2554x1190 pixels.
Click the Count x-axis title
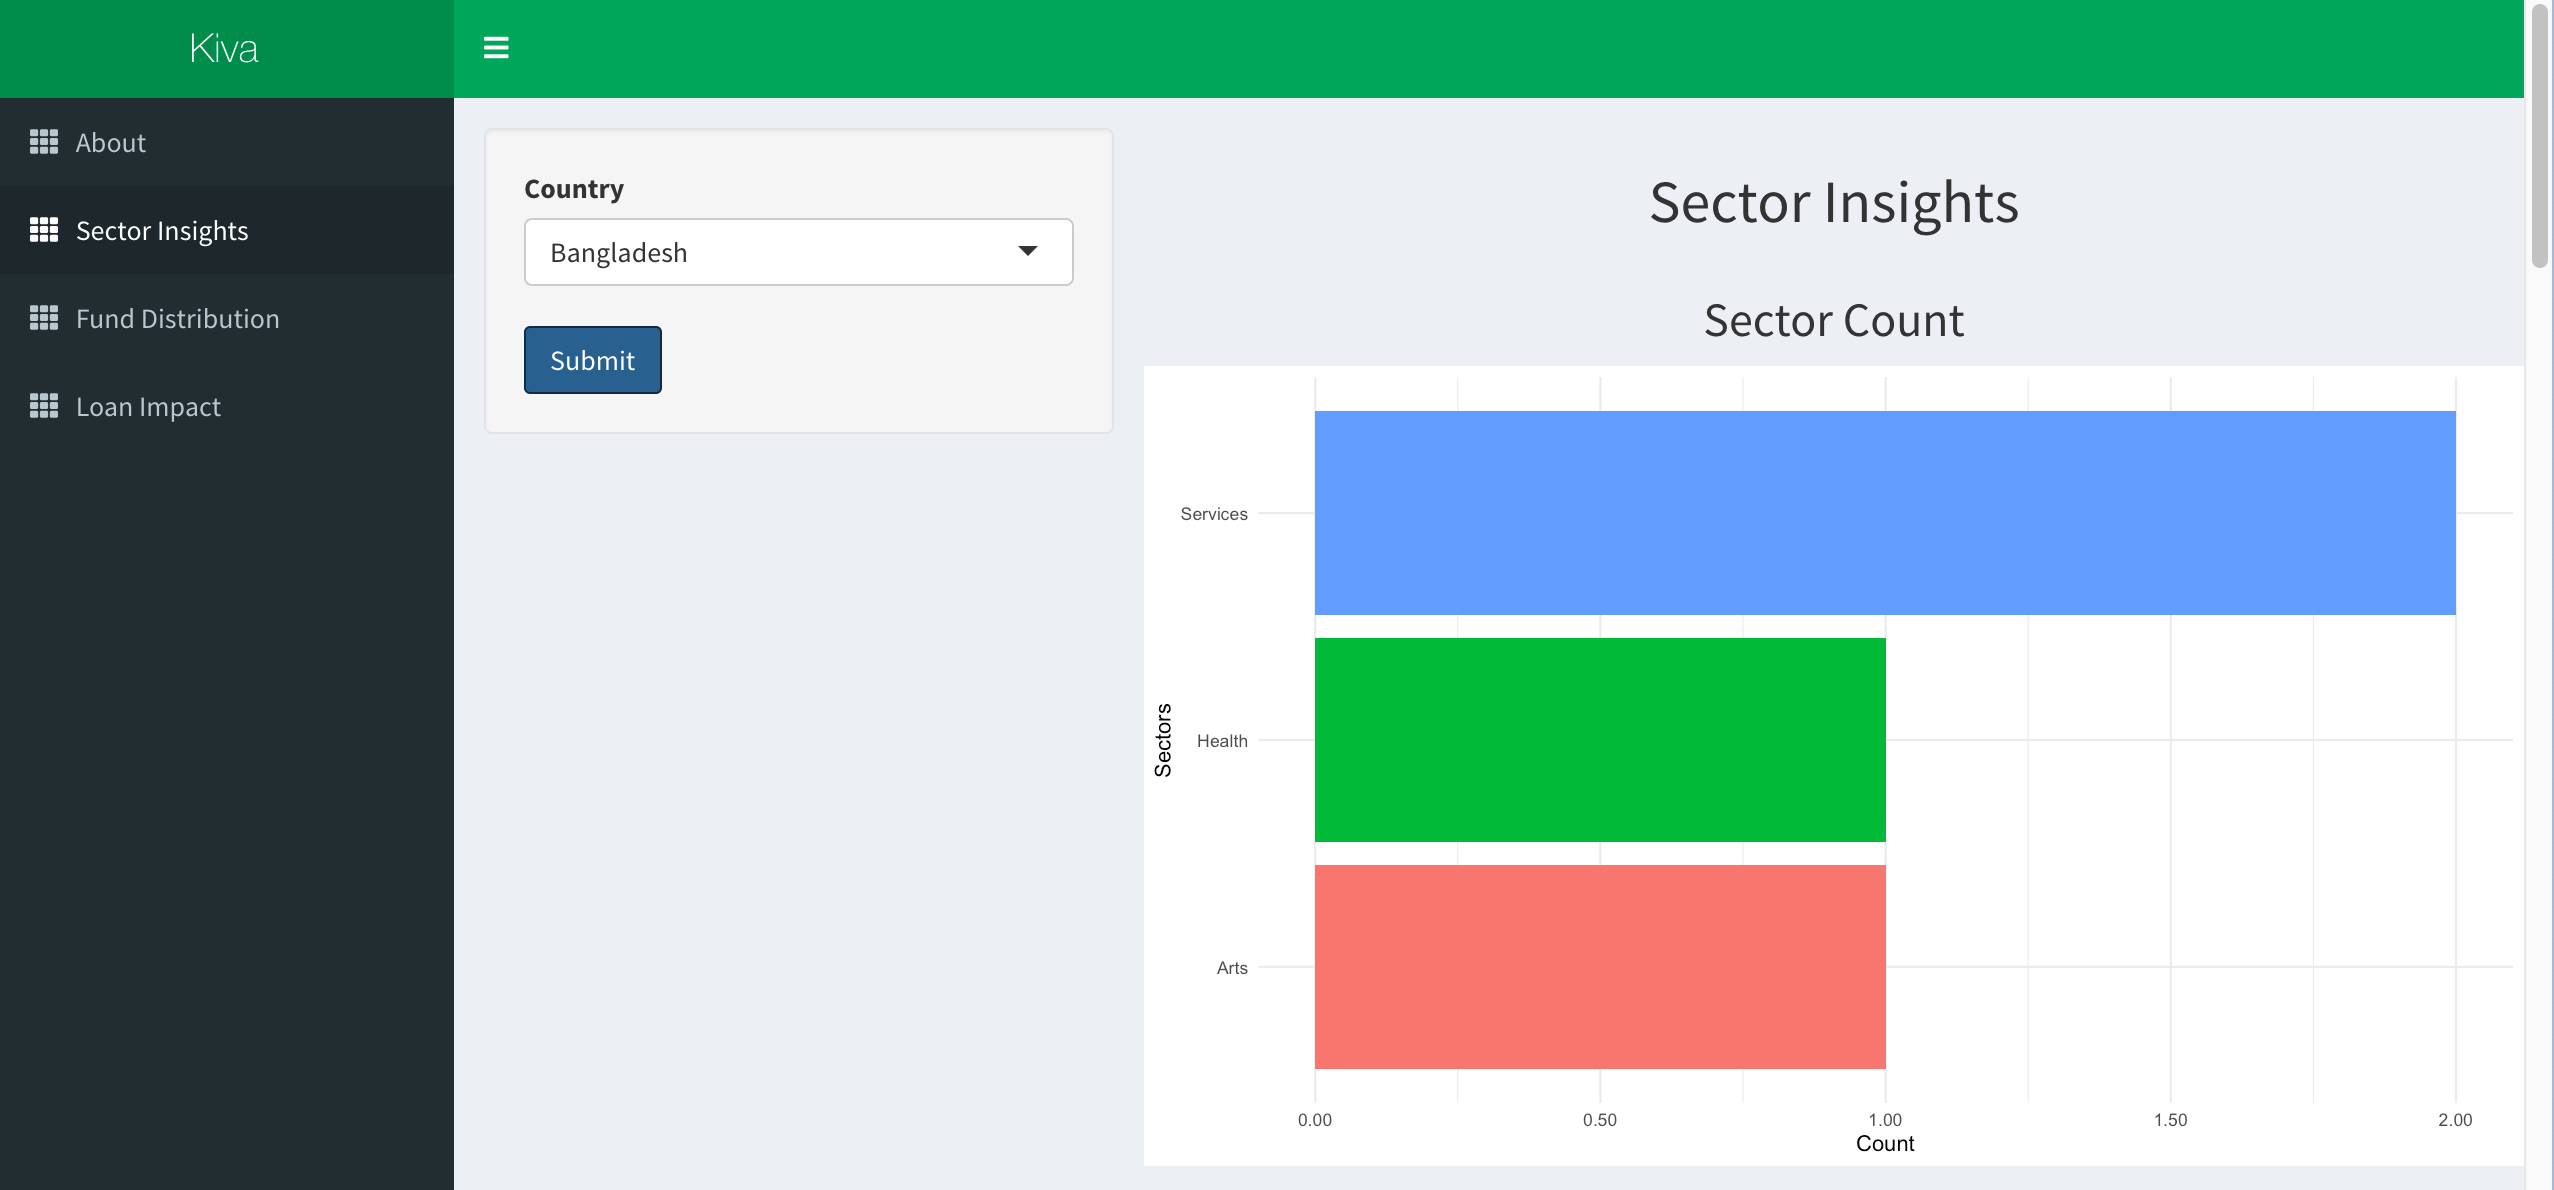[1884, 1144]
